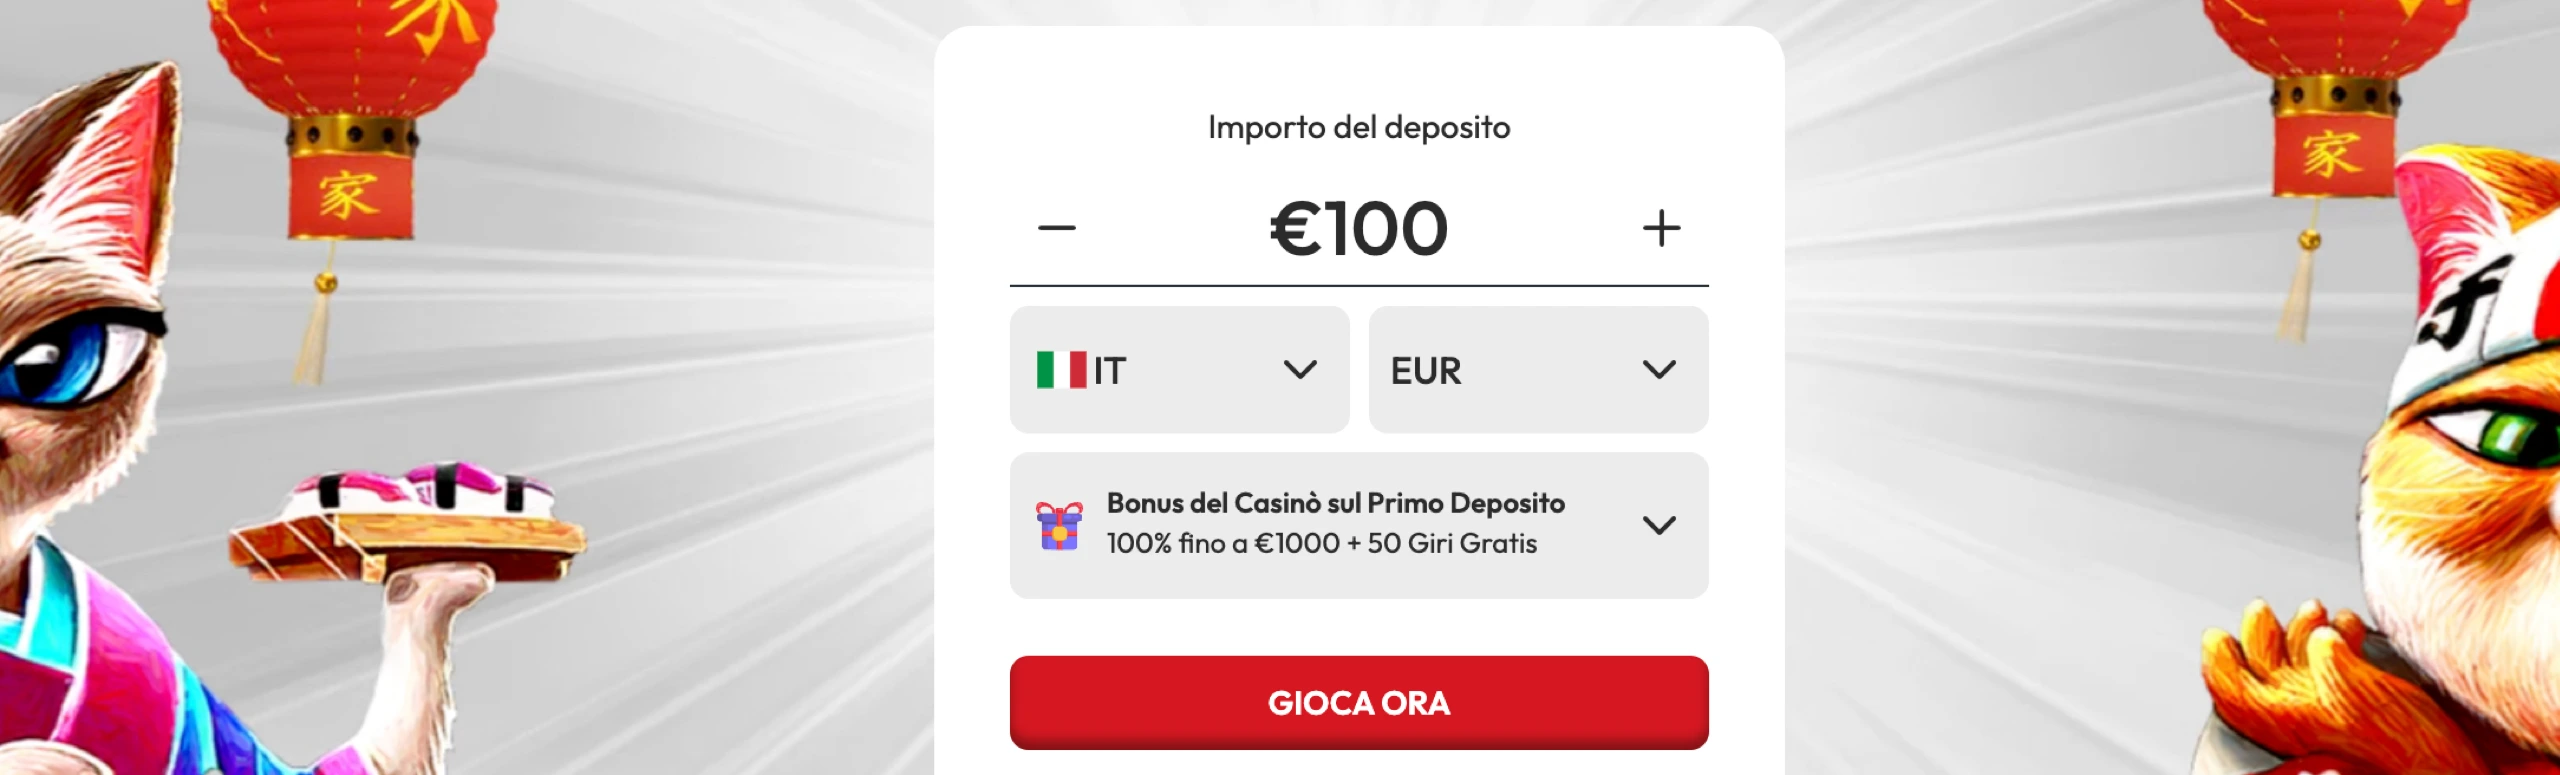
Task: Click the Importo del deposito heading
Action: [x=1358, y=127]
